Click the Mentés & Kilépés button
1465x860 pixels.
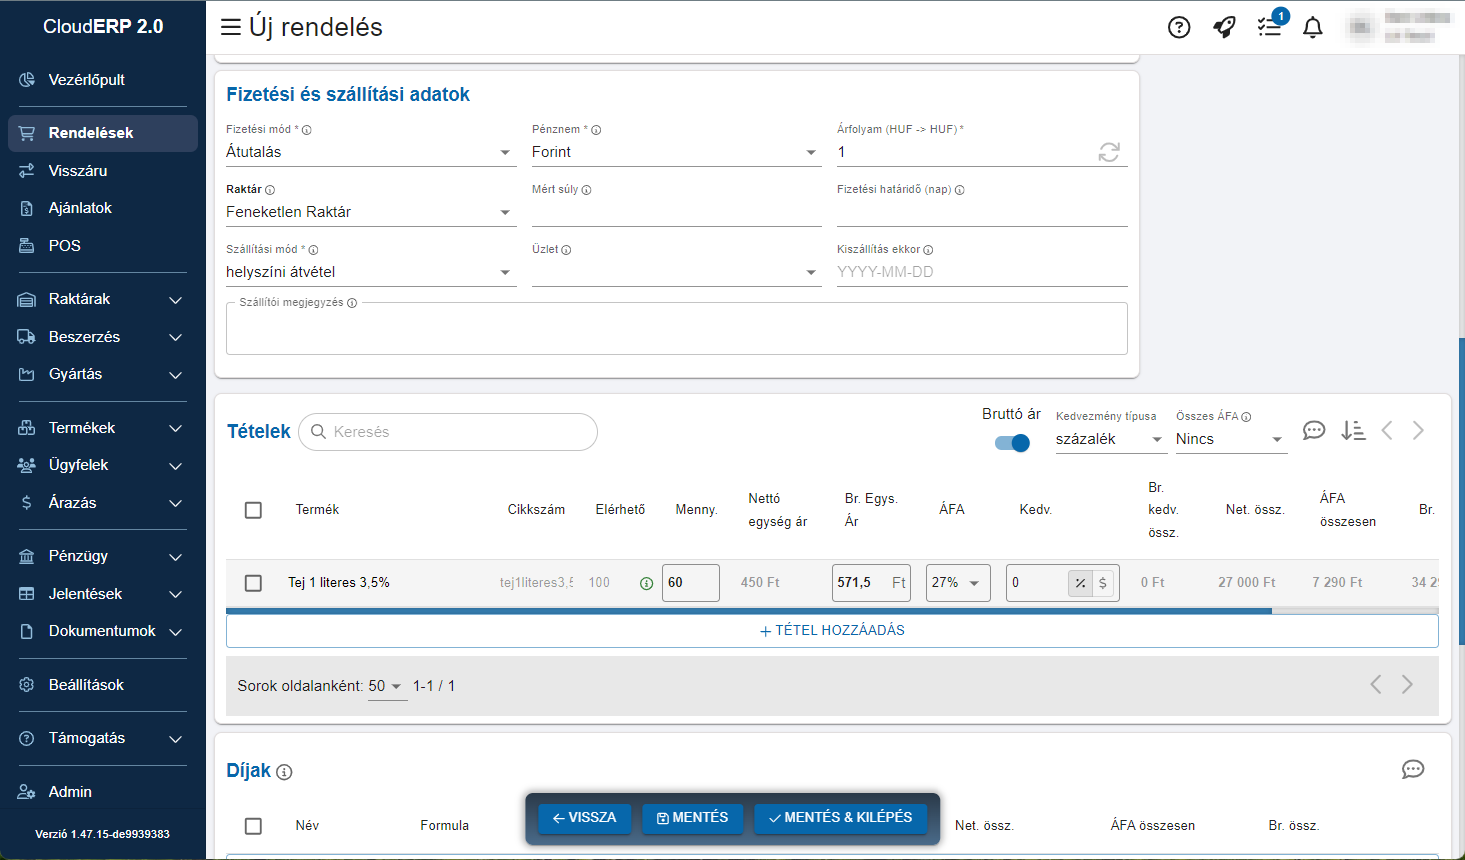point(840,818)
